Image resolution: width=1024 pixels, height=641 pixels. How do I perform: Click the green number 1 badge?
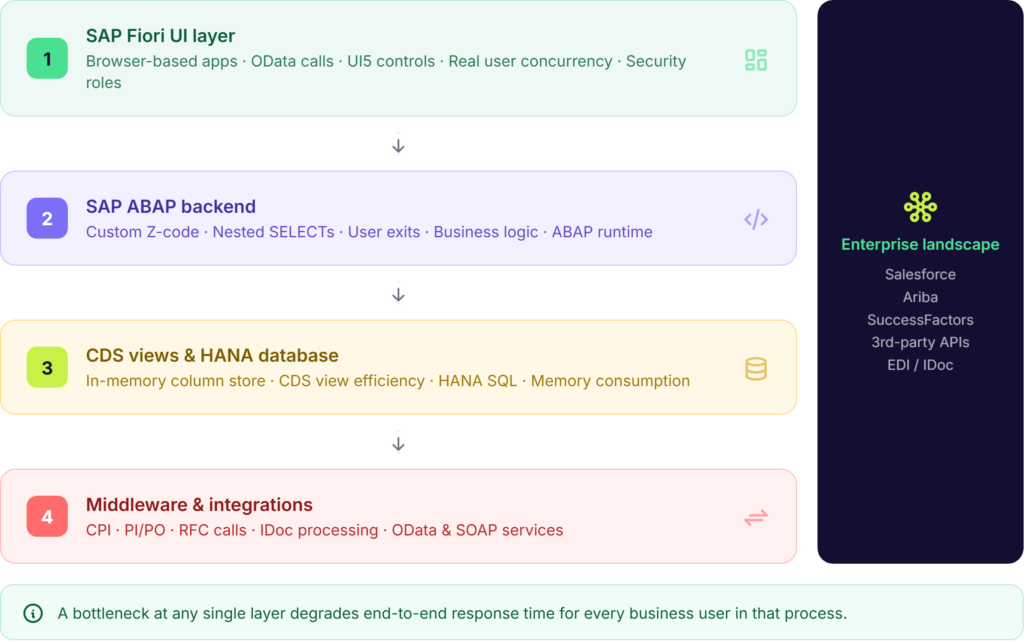pos(47,59)
